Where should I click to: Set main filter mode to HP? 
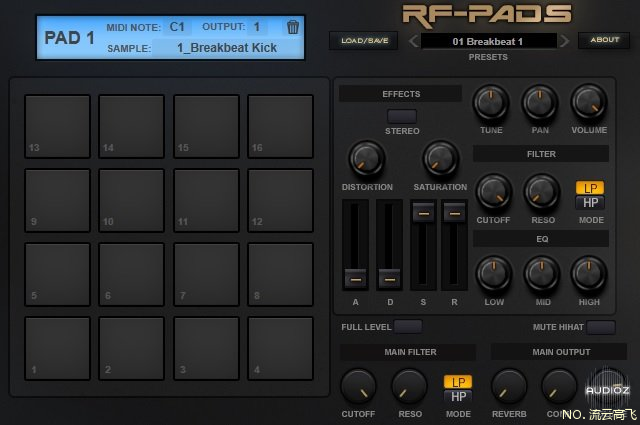tap(458, 396)
